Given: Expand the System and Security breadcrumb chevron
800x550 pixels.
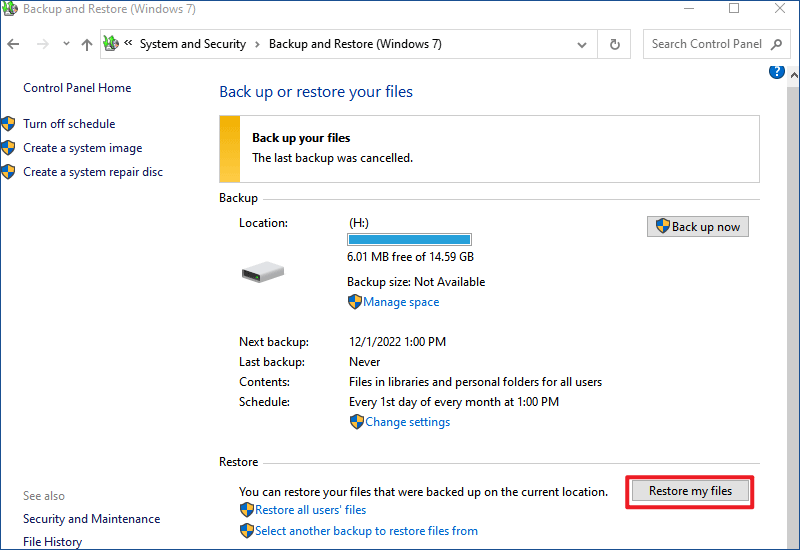Looking at the screenshot, I should pyautogui.click(x=258, y=44).
